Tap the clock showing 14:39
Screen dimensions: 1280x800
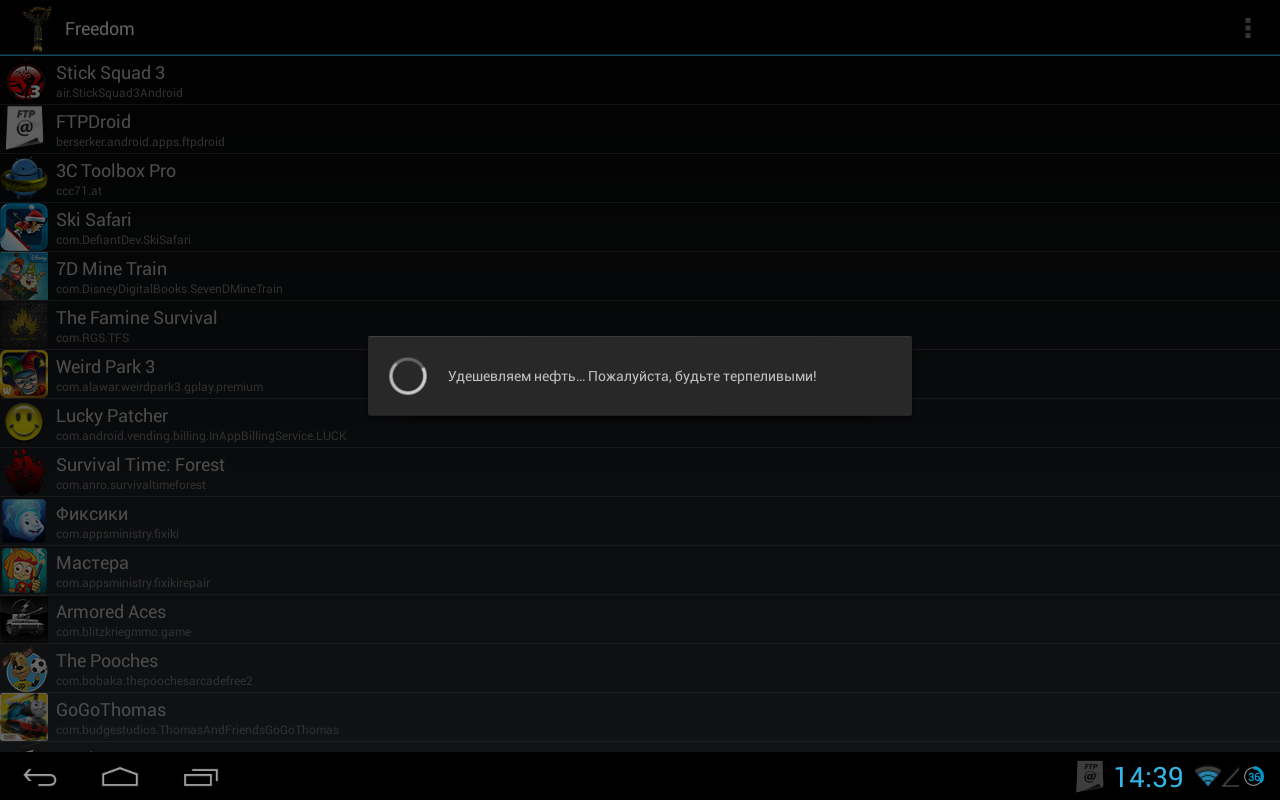click(x=1148, y=777)
